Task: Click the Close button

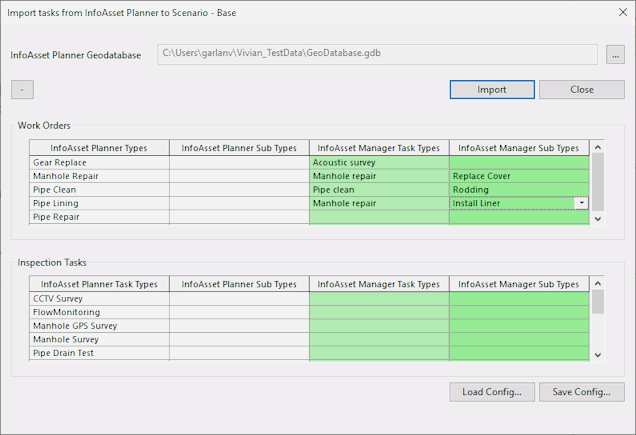Action: click(582, 89)
